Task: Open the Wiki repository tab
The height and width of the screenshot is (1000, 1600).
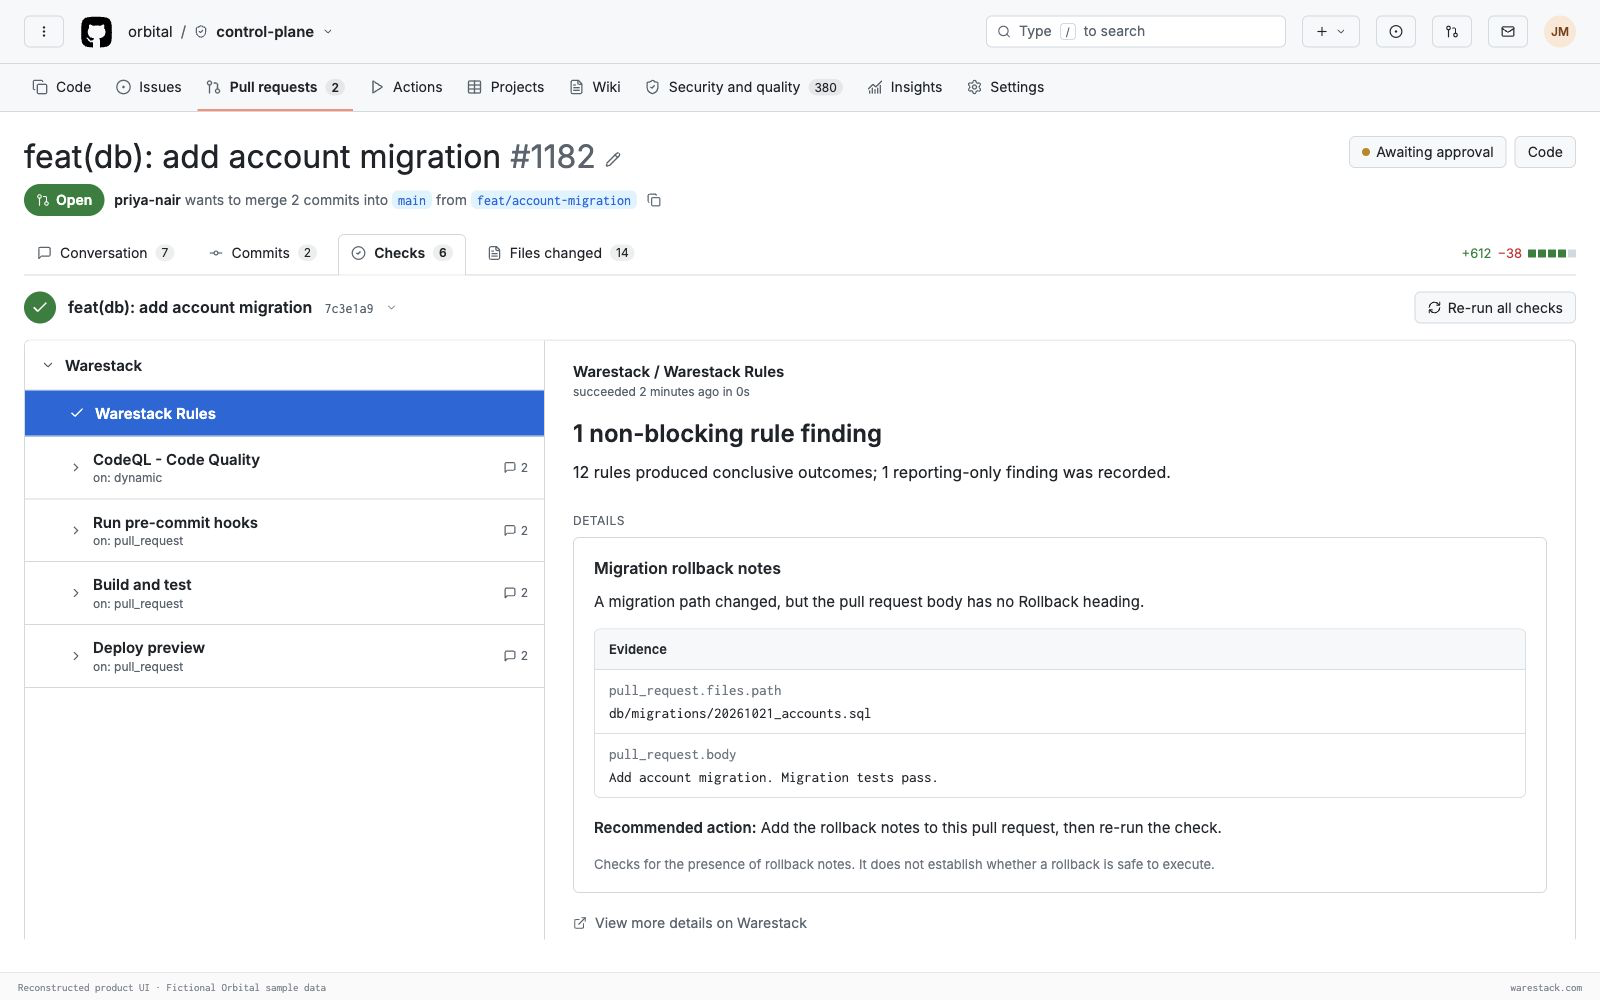Action: tap(595, 87)
